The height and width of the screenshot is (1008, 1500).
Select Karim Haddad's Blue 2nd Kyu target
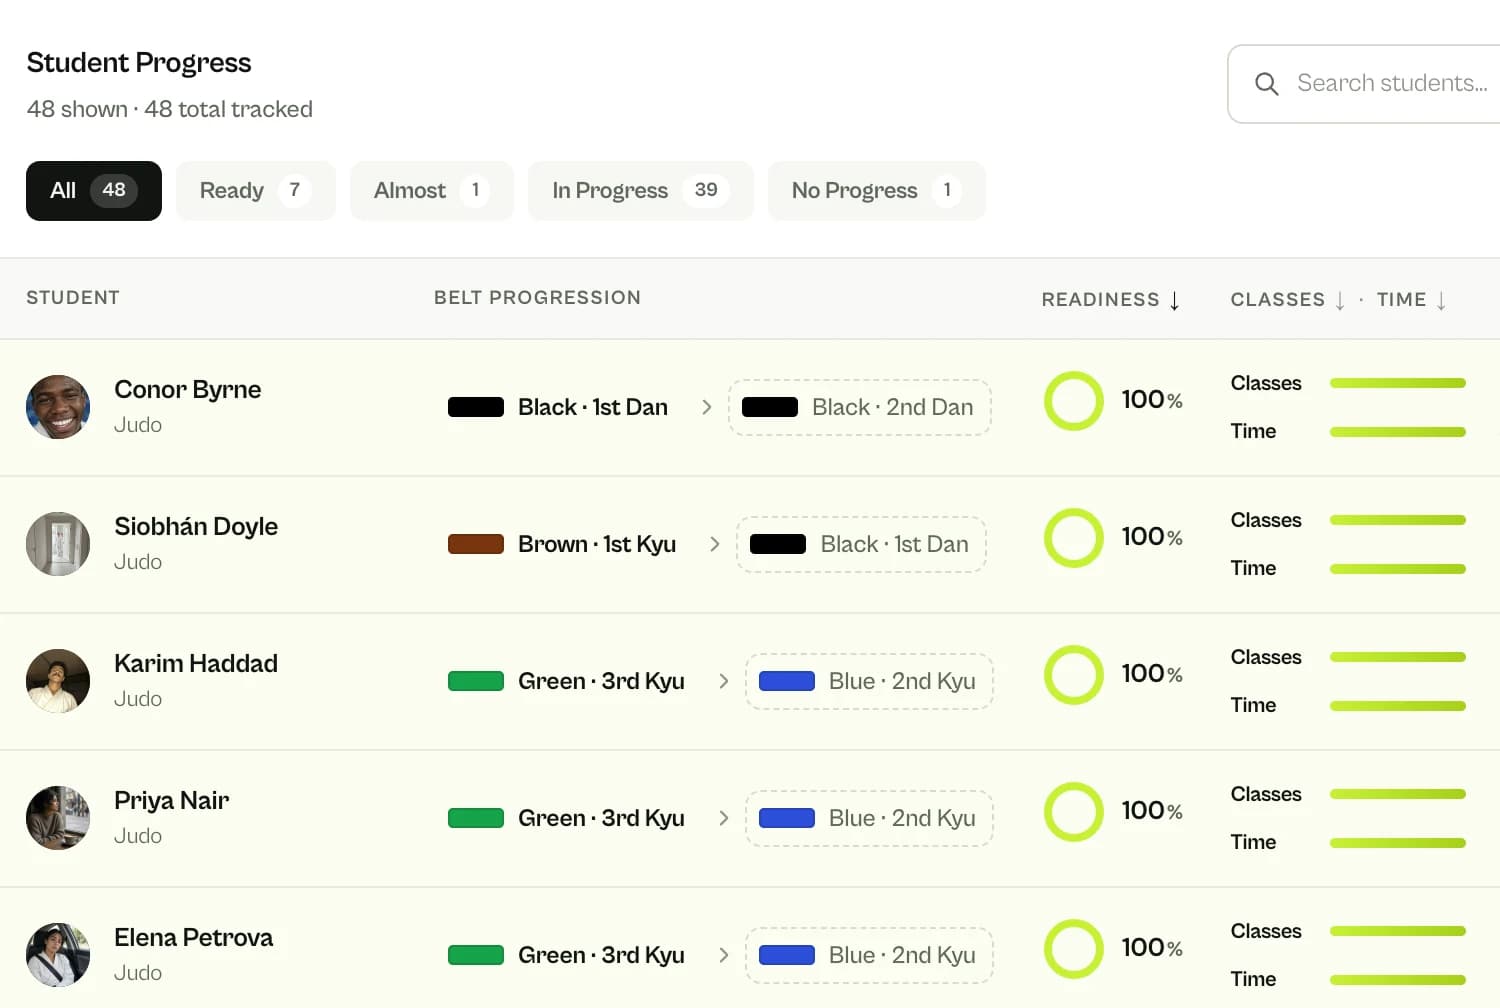click(x=869, y=681)
